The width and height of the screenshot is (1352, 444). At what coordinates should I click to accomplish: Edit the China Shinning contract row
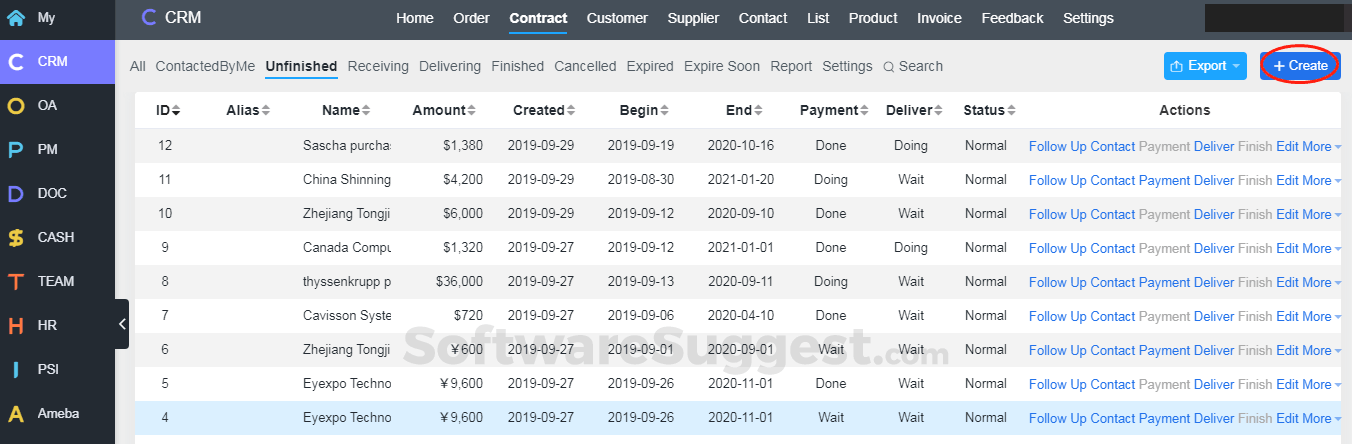(1287, 180)
